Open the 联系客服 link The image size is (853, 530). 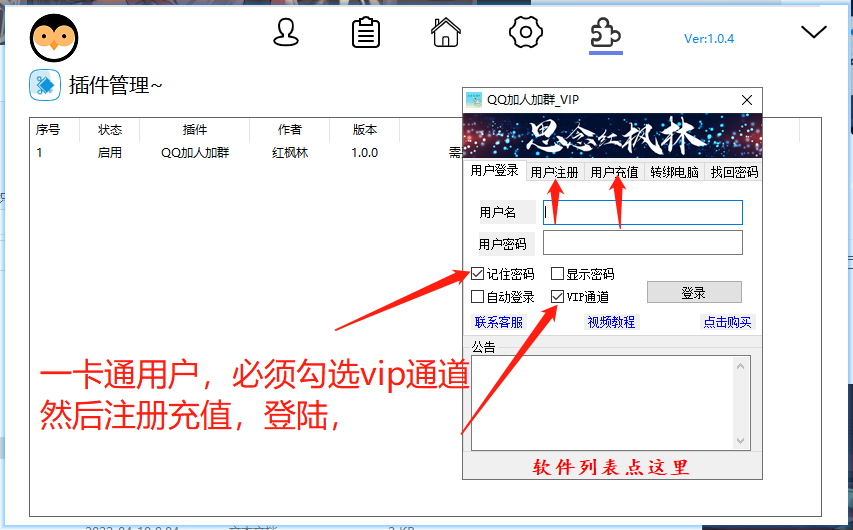click(499, 322)
